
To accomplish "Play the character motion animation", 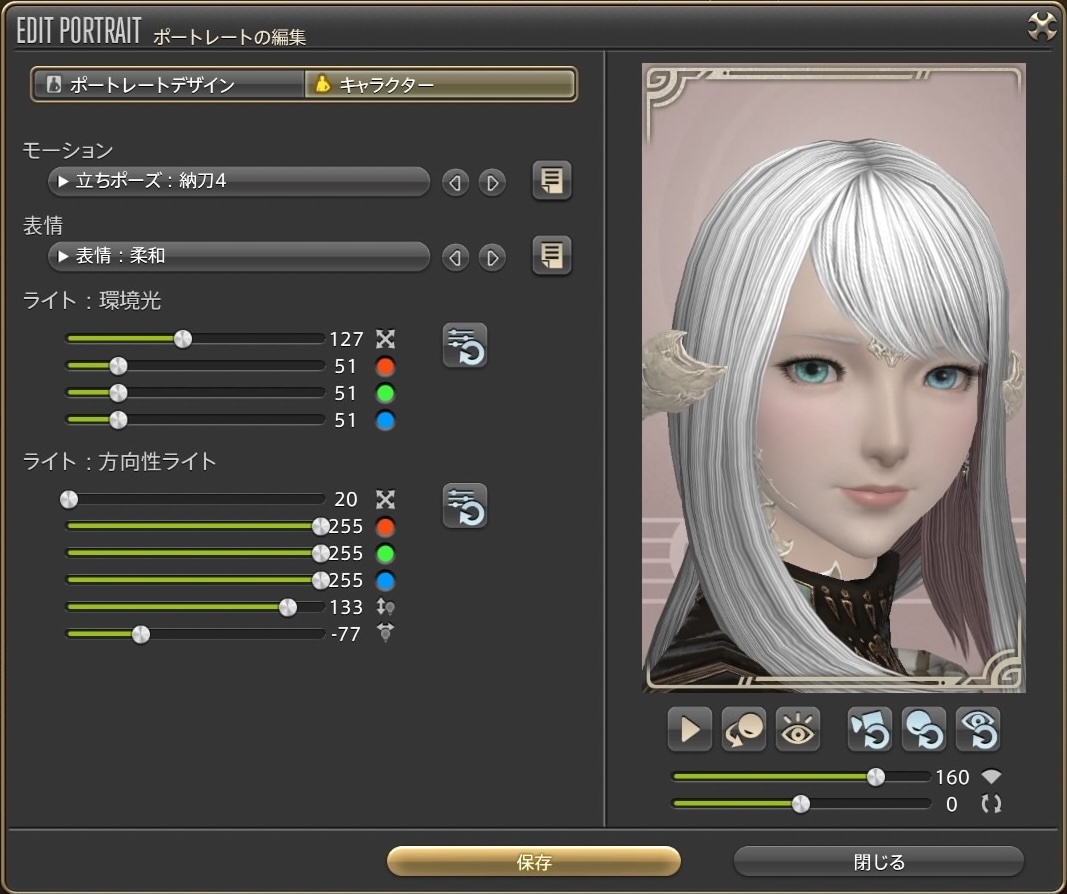I will click(689, 729).
